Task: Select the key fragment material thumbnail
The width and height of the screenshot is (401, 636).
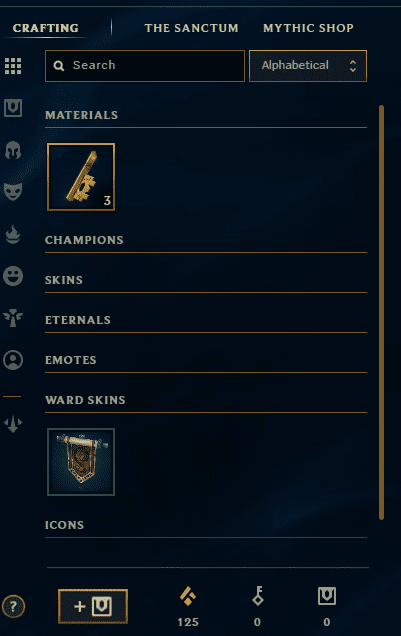Action: [81, 177]
